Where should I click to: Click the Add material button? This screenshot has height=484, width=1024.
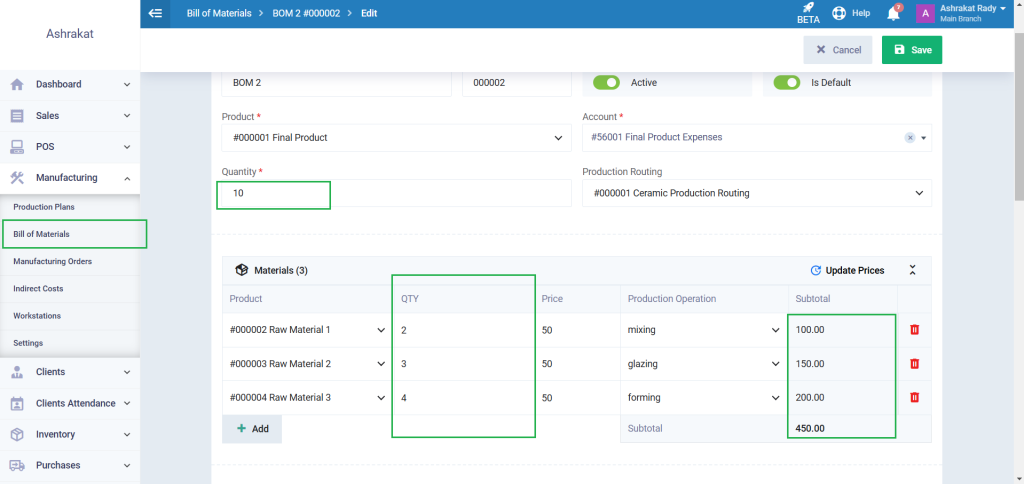(252, 429)
